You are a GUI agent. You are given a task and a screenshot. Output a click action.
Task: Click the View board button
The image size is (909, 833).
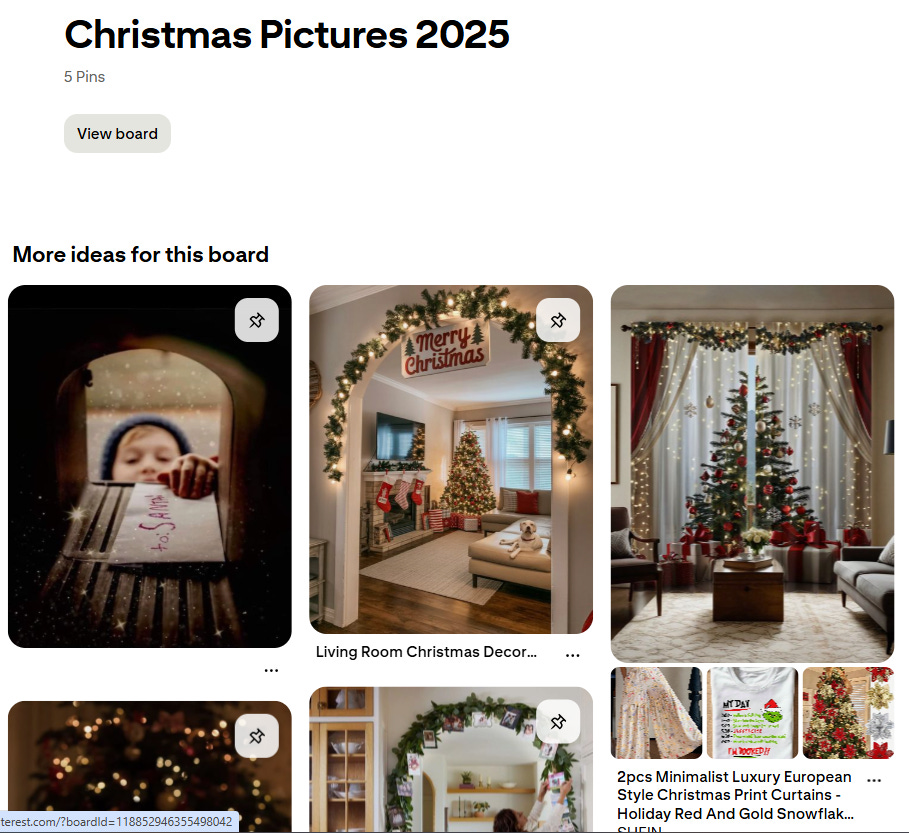117,134
